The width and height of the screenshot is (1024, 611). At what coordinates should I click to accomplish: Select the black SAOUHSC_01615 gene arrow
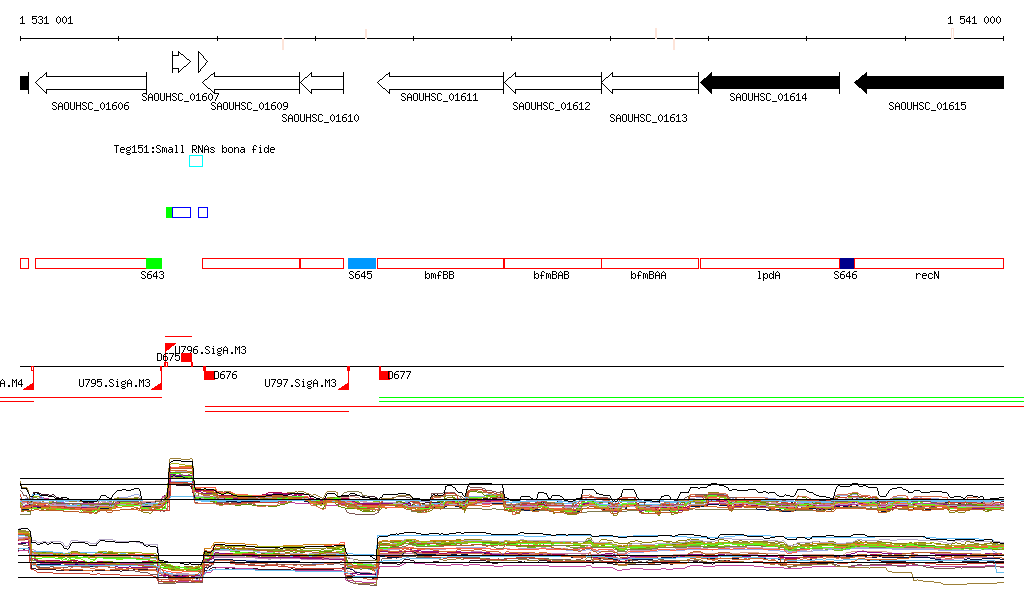[928, 83]
